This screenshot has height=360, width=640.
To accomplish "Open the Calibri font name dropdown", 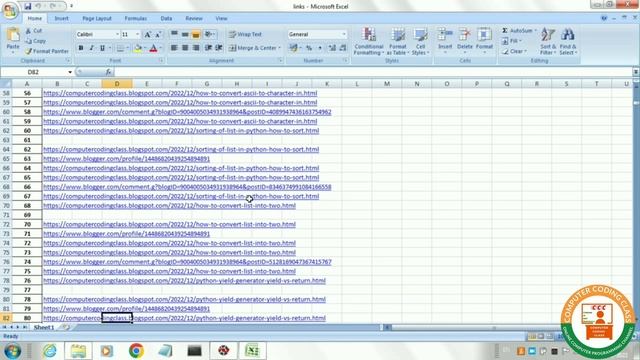I will tap(117, 35).
